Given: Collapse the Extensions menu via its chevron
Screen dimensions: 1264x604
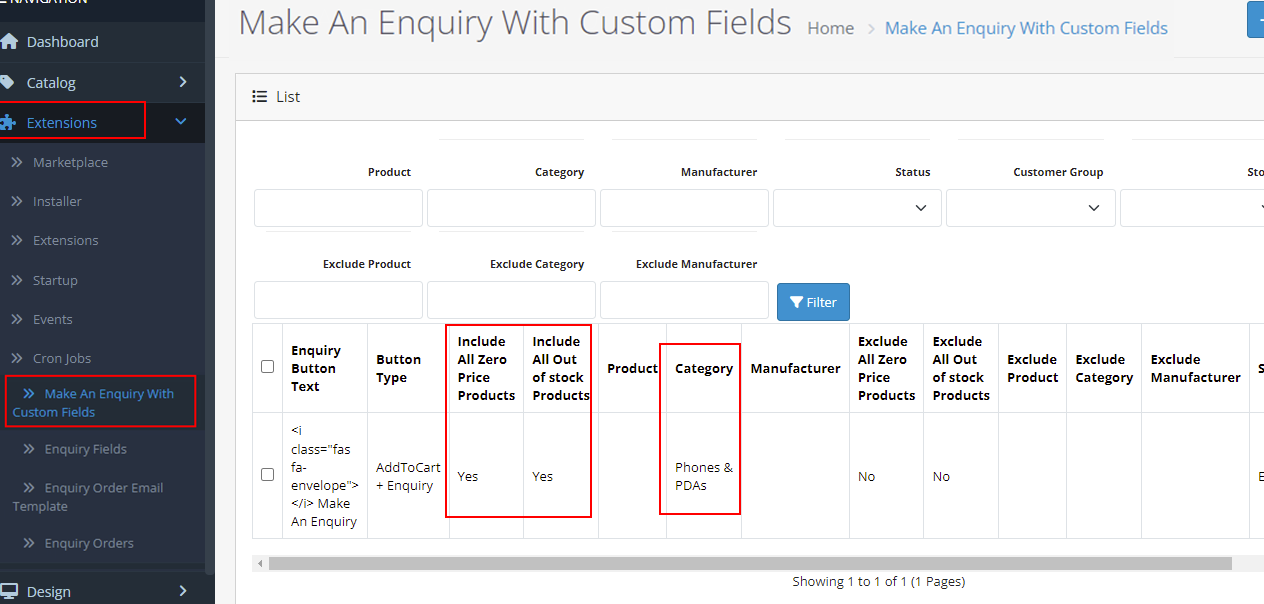Looking at the screenshot, I should coord(182,121).
